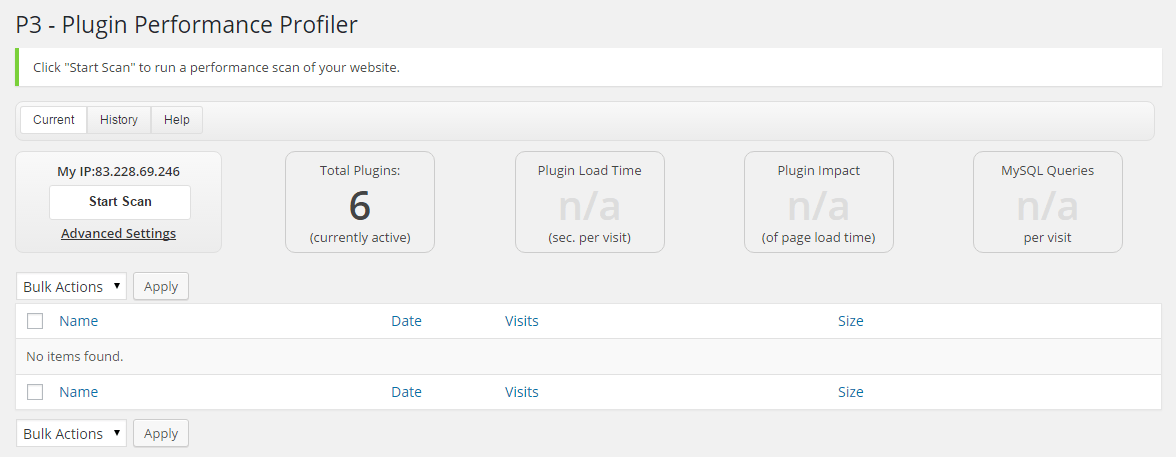Viewport: 1176px width, 457px height.
Task: Click the Start Scan button
Action: pos(120,202)
